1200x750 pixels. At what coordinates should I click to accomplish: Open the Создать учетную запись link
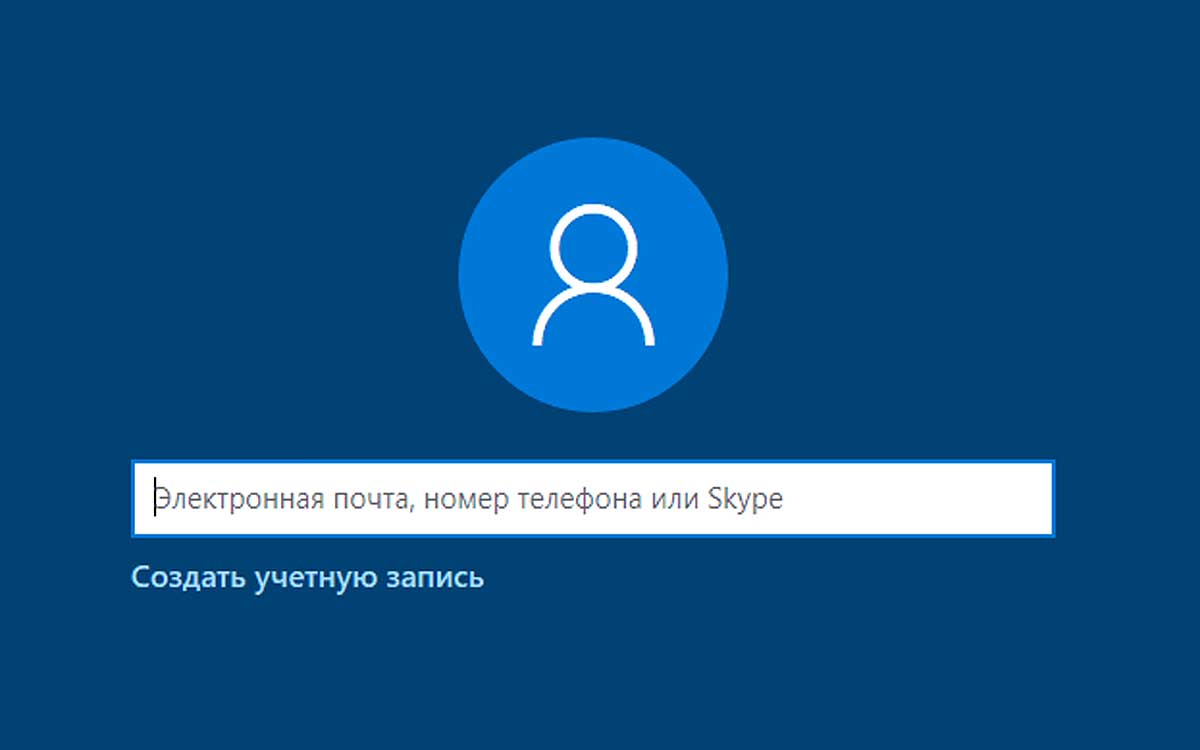point(308,578)
